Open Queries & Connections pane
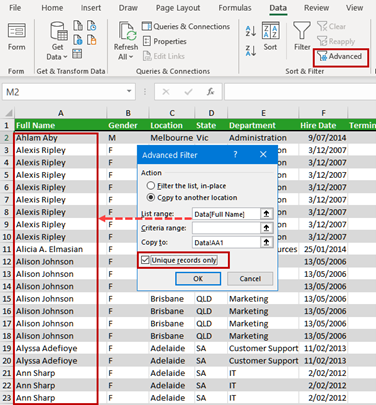Screen dimensions: 376x405 pyautogui.click(x=186, y=26)
